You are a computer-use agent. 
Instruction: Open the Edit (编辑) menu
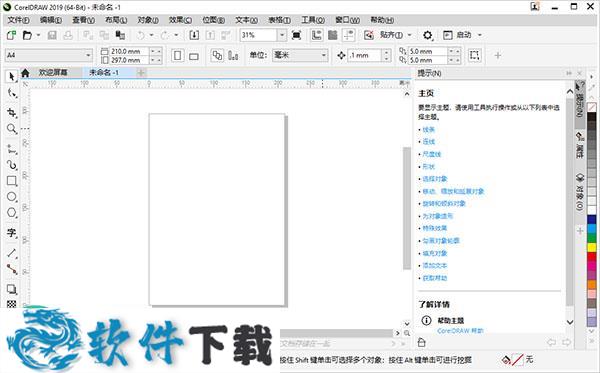51,20
